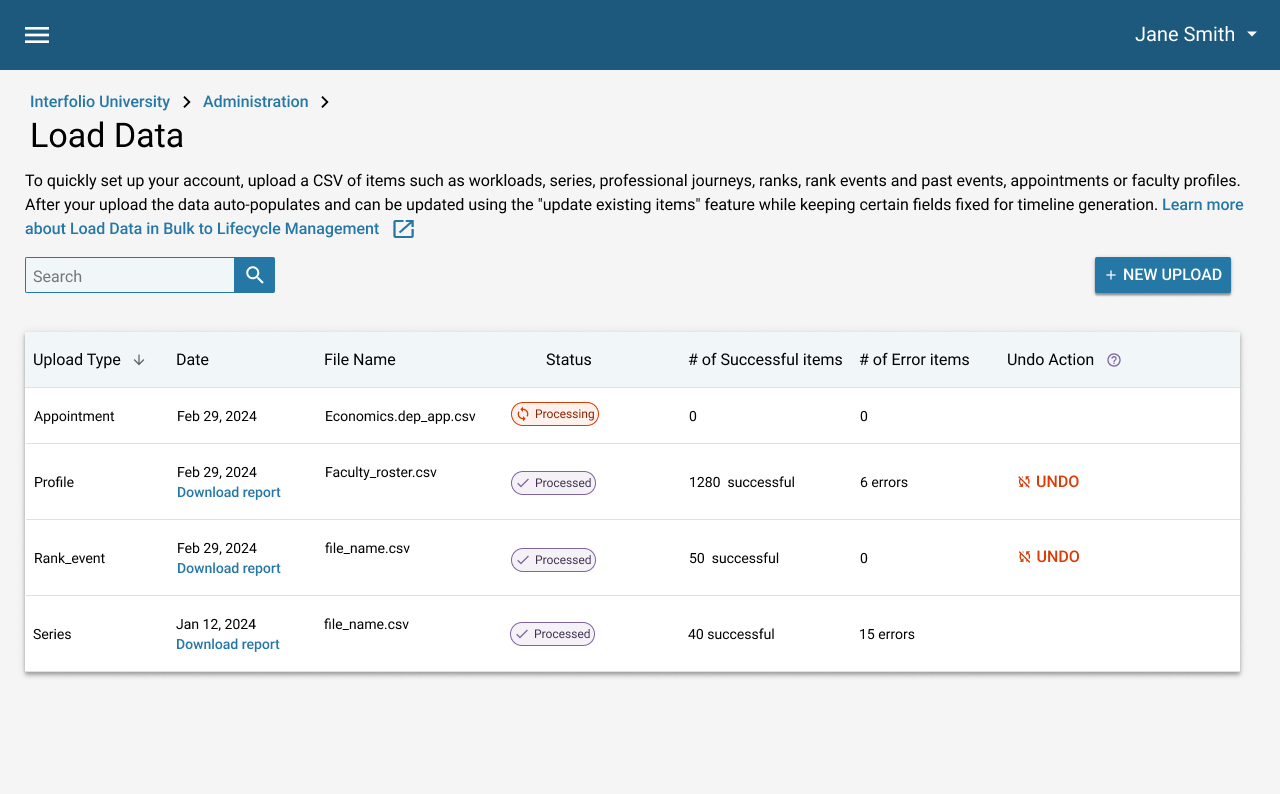
Task: Click Processed status badge for Rank_event row
Action: [553, 560]
